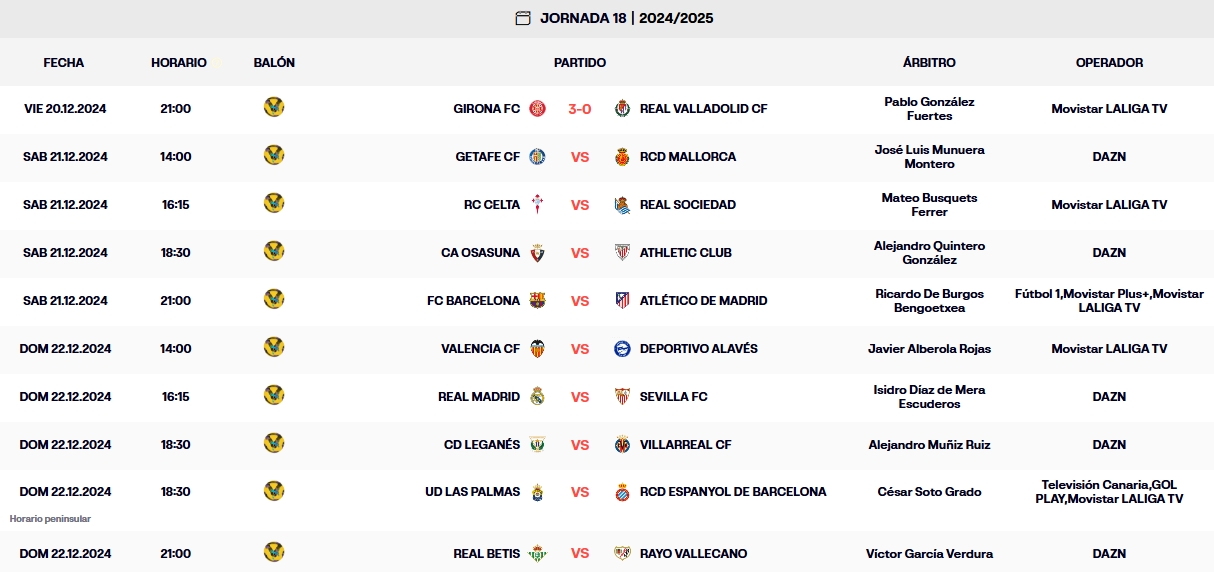Screen dimensions: 1214x572
Task: Click the Athletic Club crest
Action: coord(622,252)
